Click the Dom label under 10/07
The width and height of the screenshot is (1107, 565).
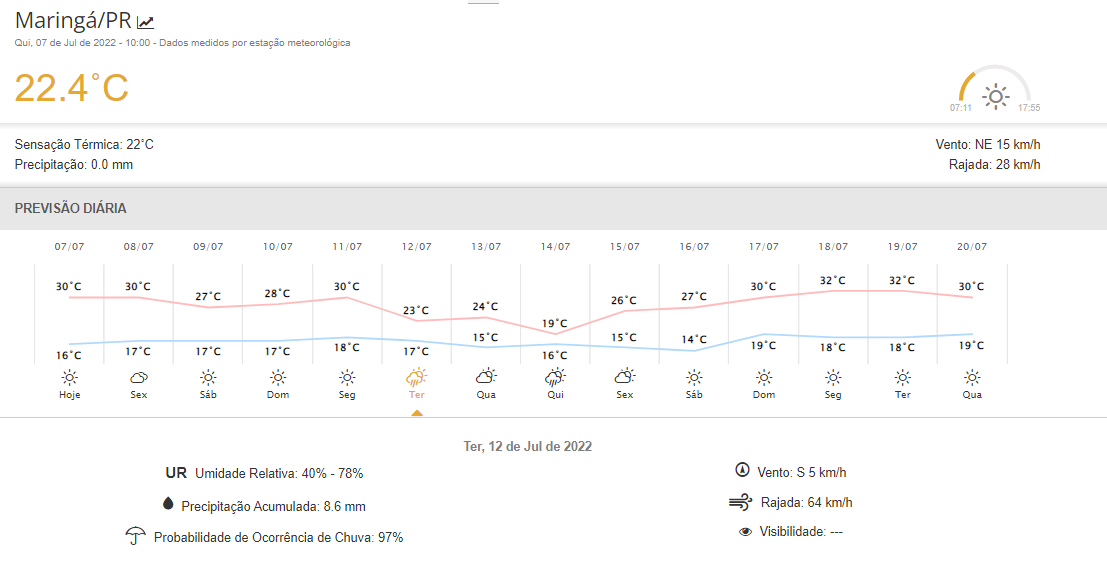click(x=278, y=395)
